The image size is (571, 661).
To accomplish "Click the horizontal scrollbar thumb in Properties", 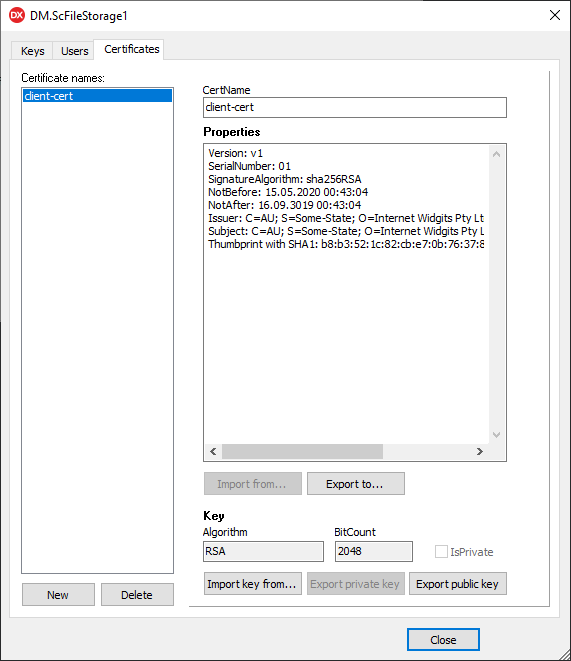I will point(302,451).
